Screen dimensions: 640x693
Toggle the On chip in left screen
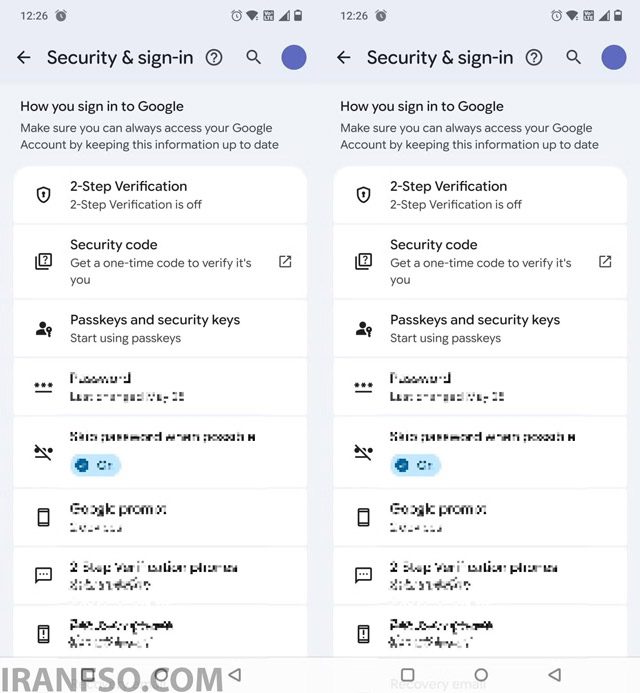[x=95, y=465]
